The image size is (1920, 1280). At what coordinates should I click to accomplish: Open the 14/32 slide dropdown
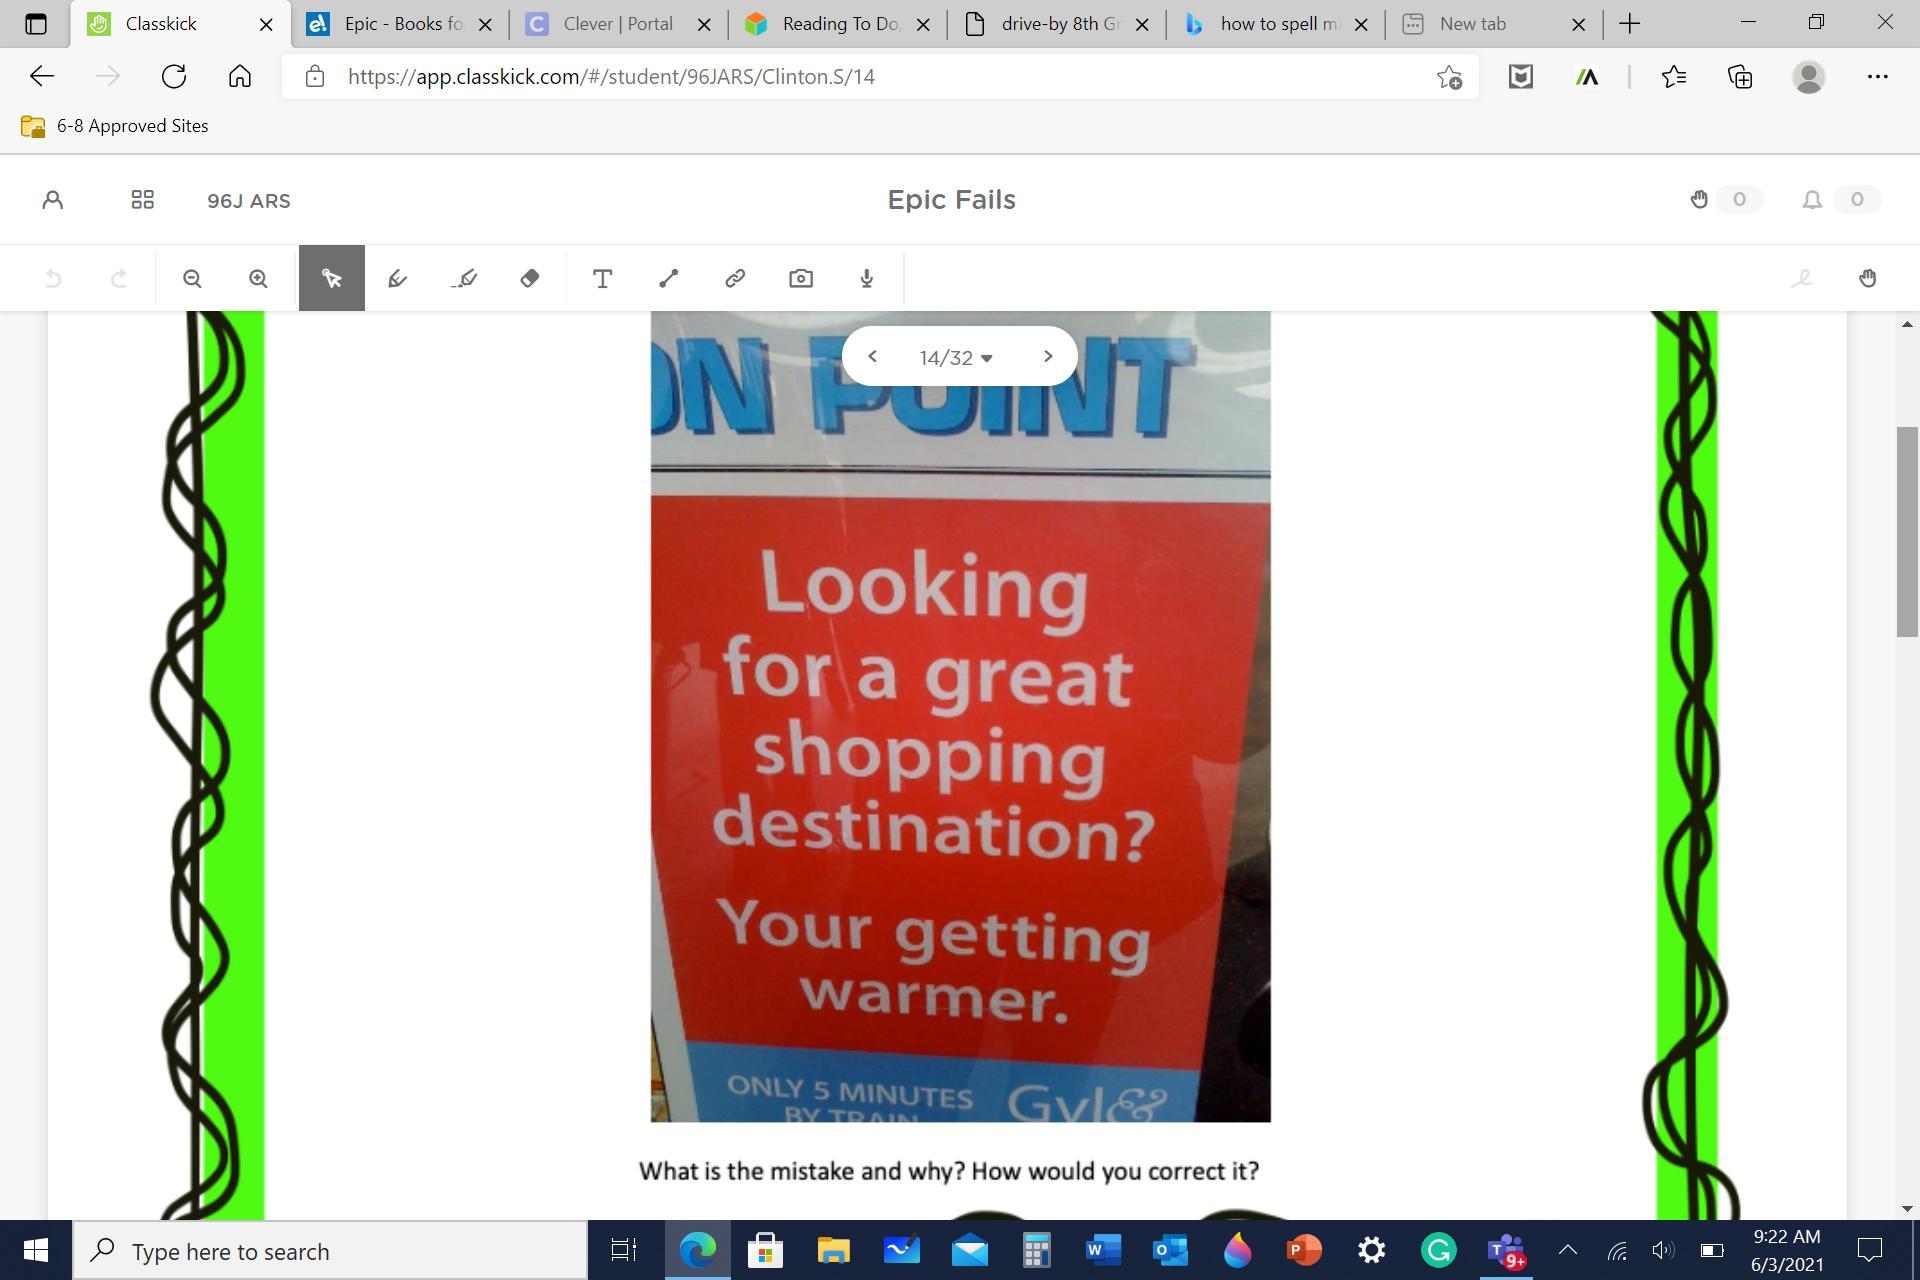click(x=956, y=357)
